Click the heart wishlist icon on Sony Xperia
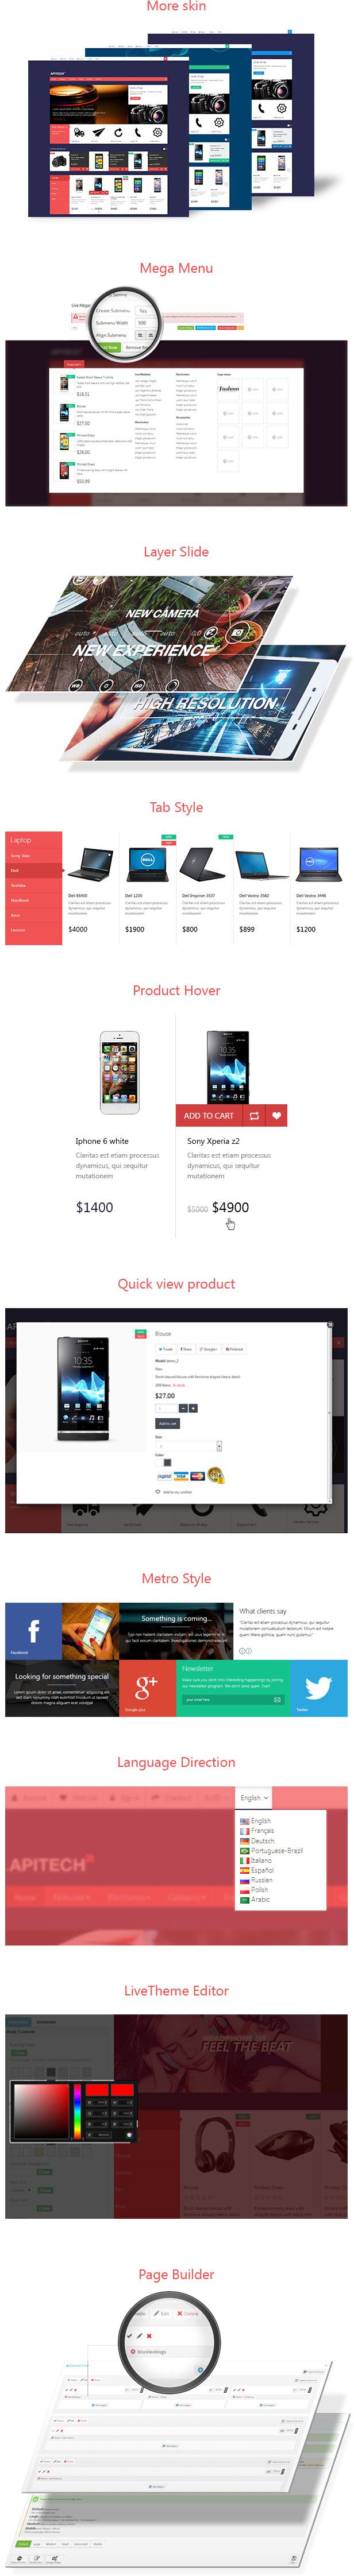Viewport: 354px width, 2576px height. [x=277, y=1115]
